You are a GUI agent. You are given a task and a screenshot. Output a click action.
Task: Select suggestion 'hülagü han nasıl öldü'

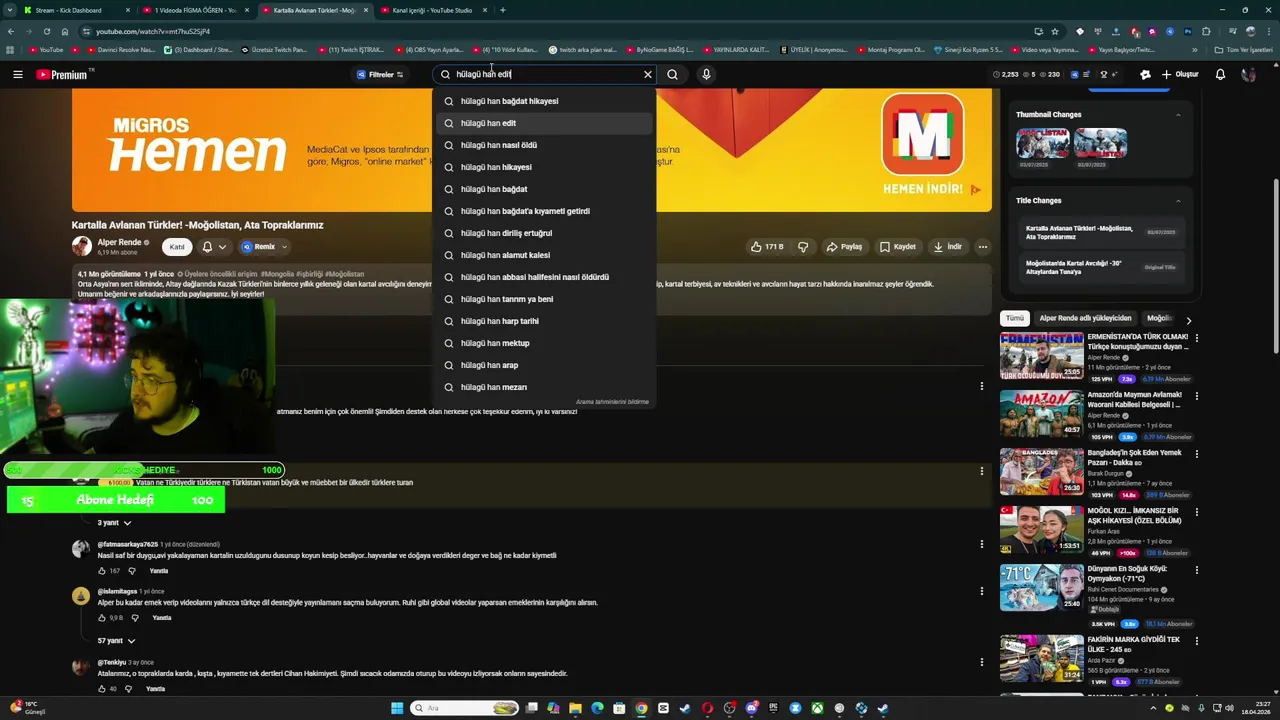coord(544,145)
